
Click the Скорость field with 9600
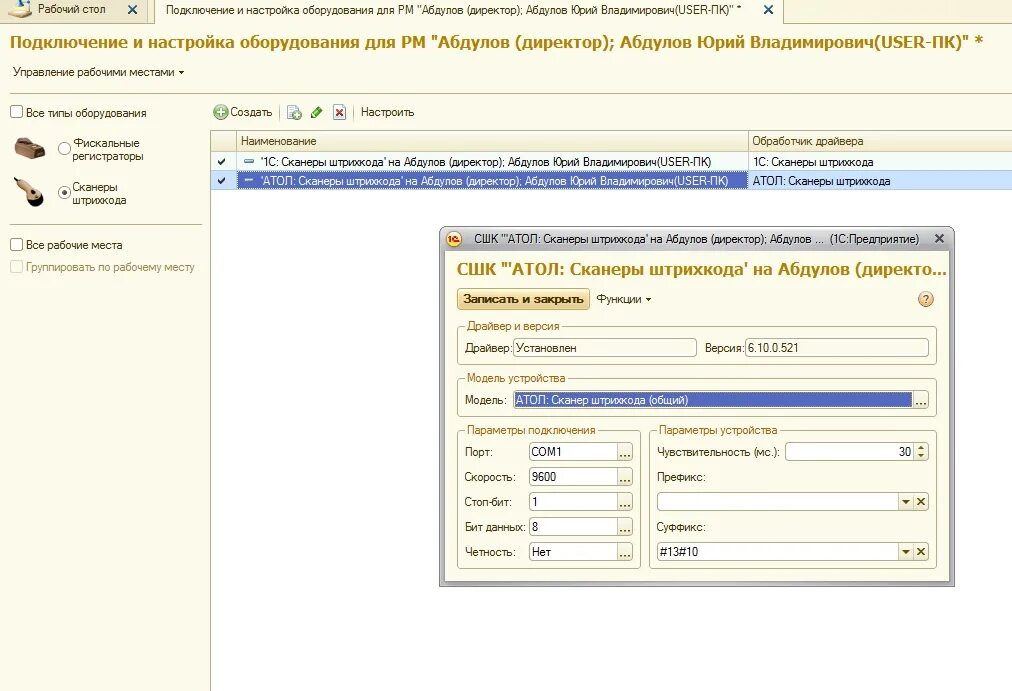click(573, 477)
